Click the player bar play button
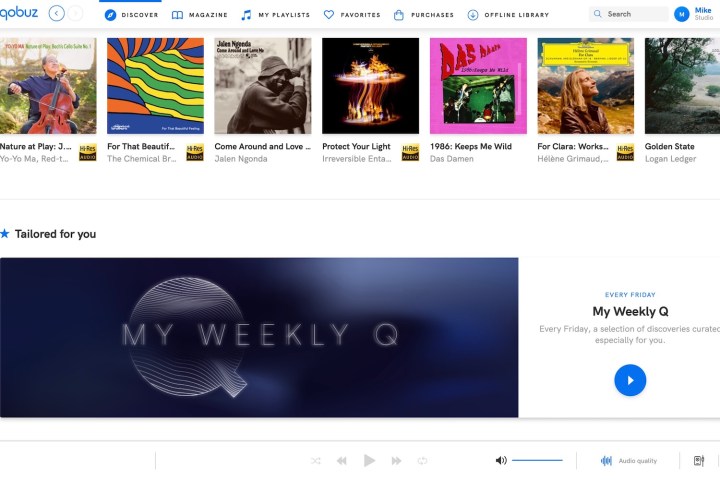The height and width of the screenshot is (480, 720). [x=369, y=460]
